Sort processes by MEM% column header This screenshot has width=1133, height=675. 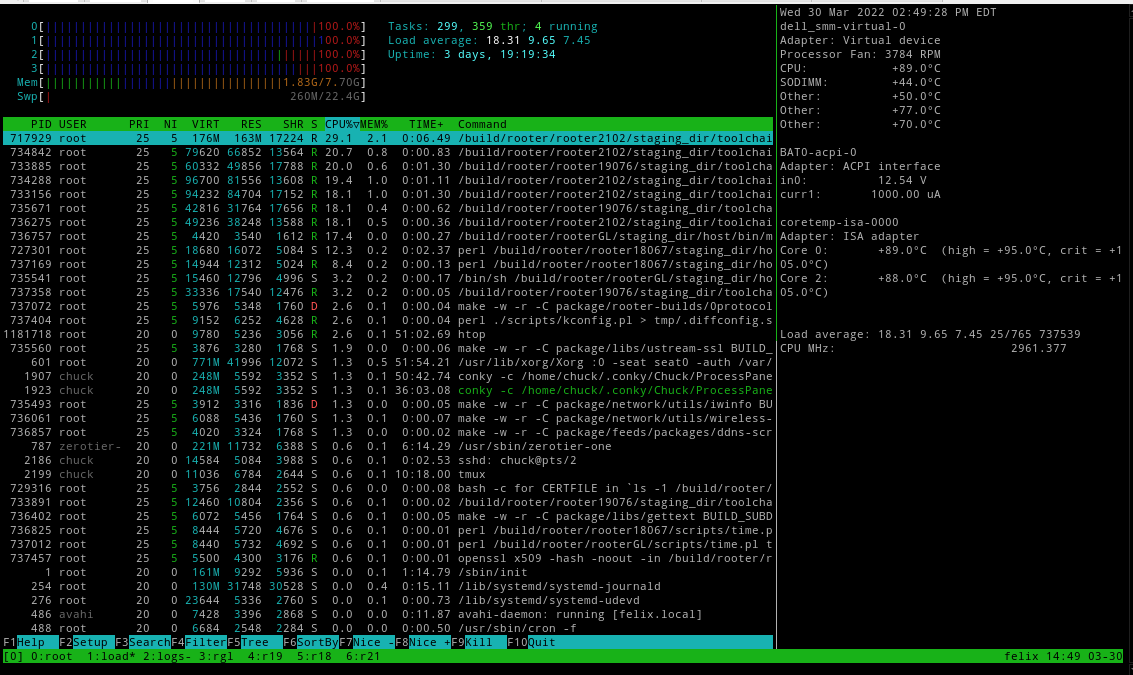(373, 124)
